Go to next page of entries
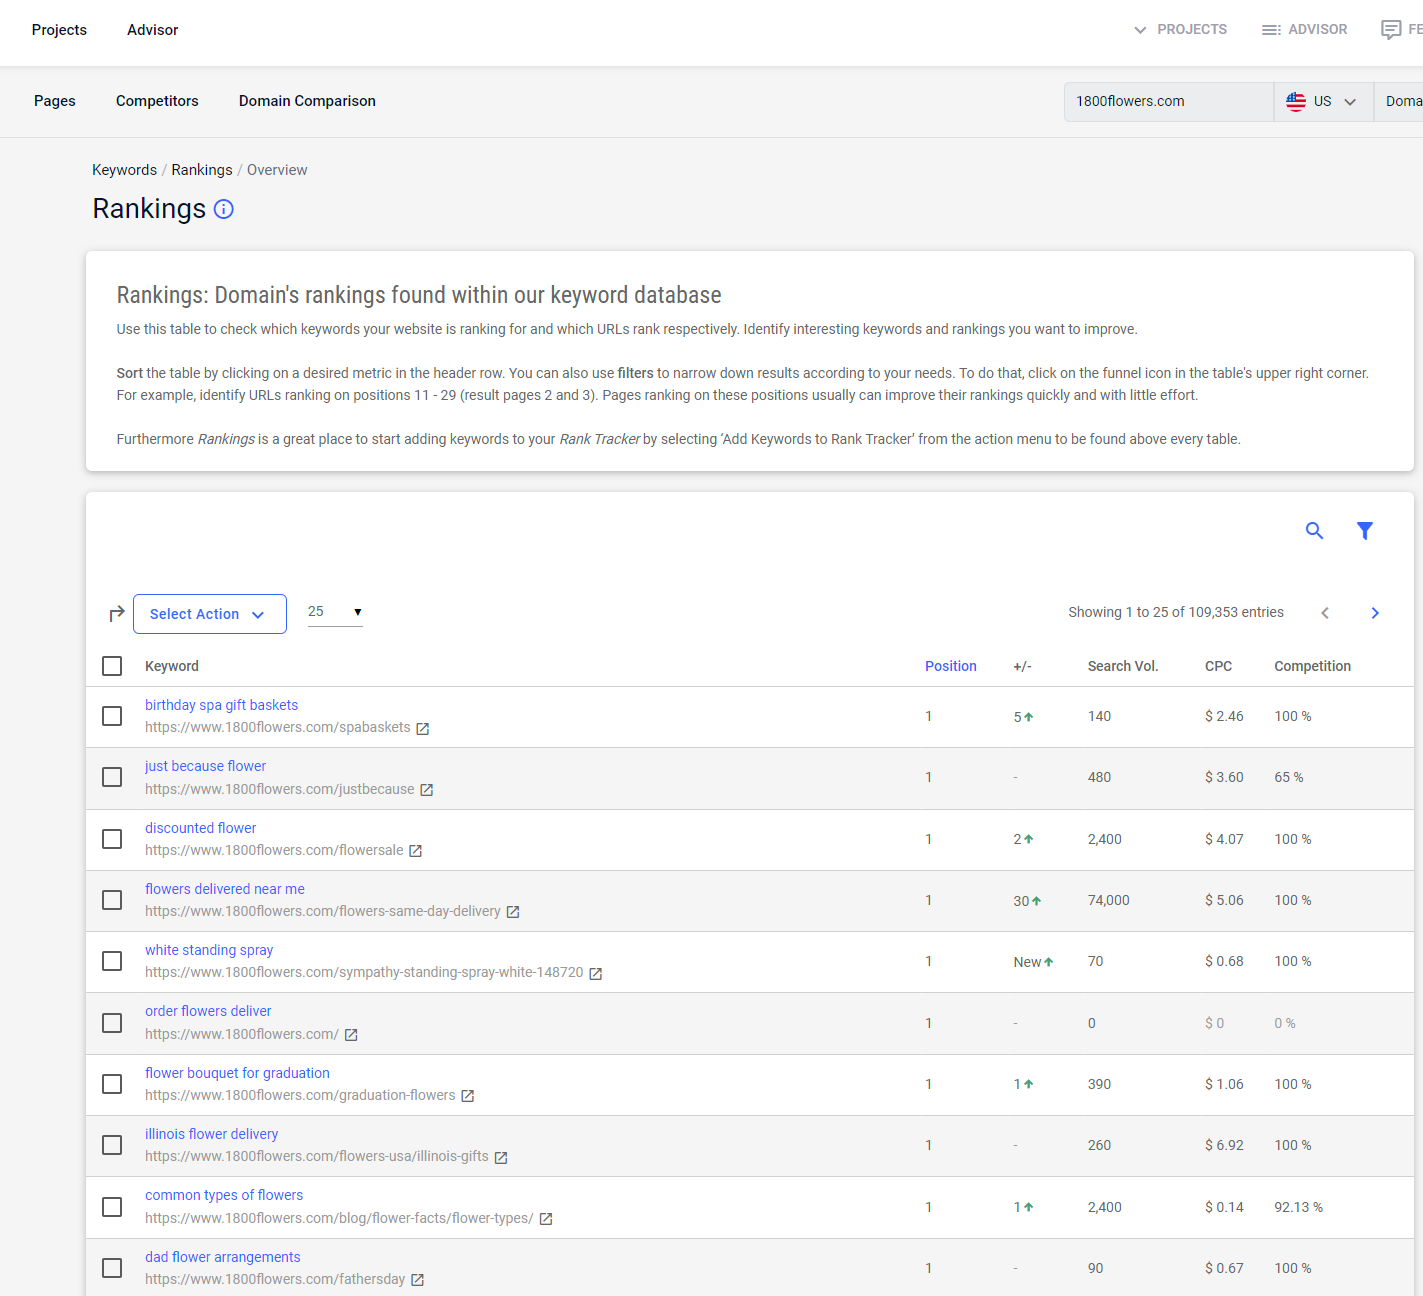1423x1296 pixels. tap(1375, 613)
